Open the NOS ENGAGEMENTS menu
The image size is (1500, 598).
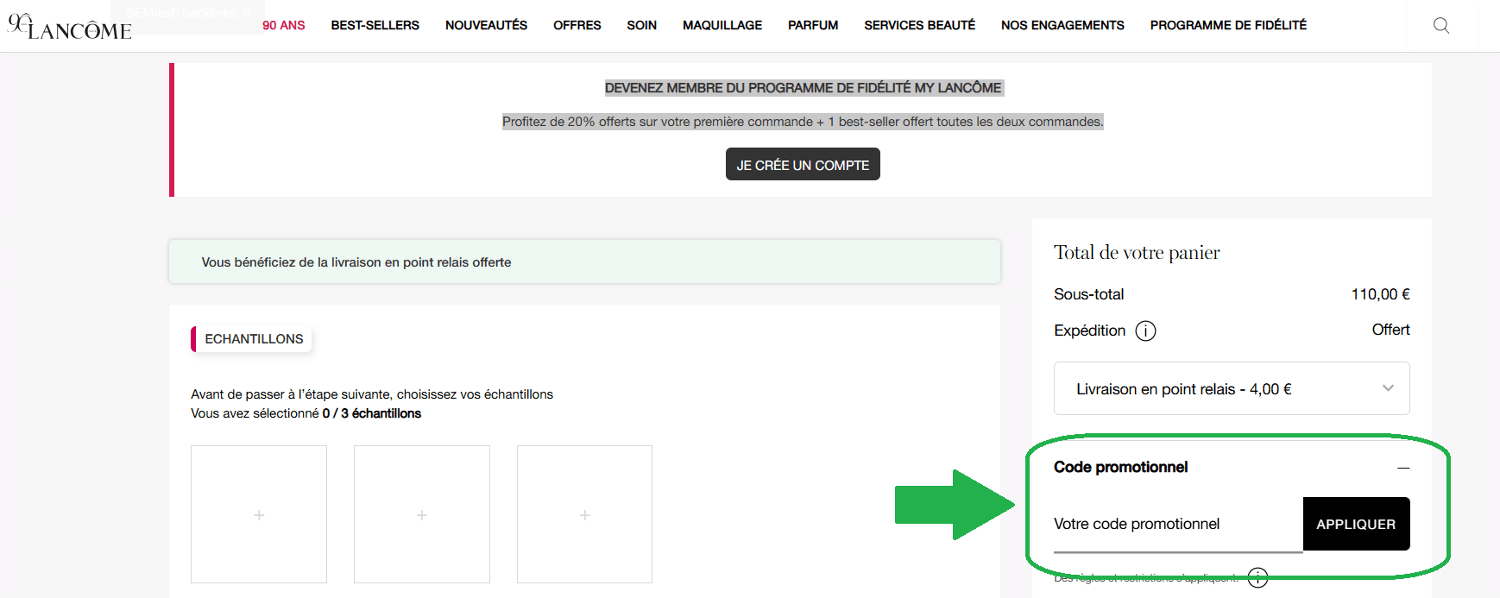coord(1062,26)
